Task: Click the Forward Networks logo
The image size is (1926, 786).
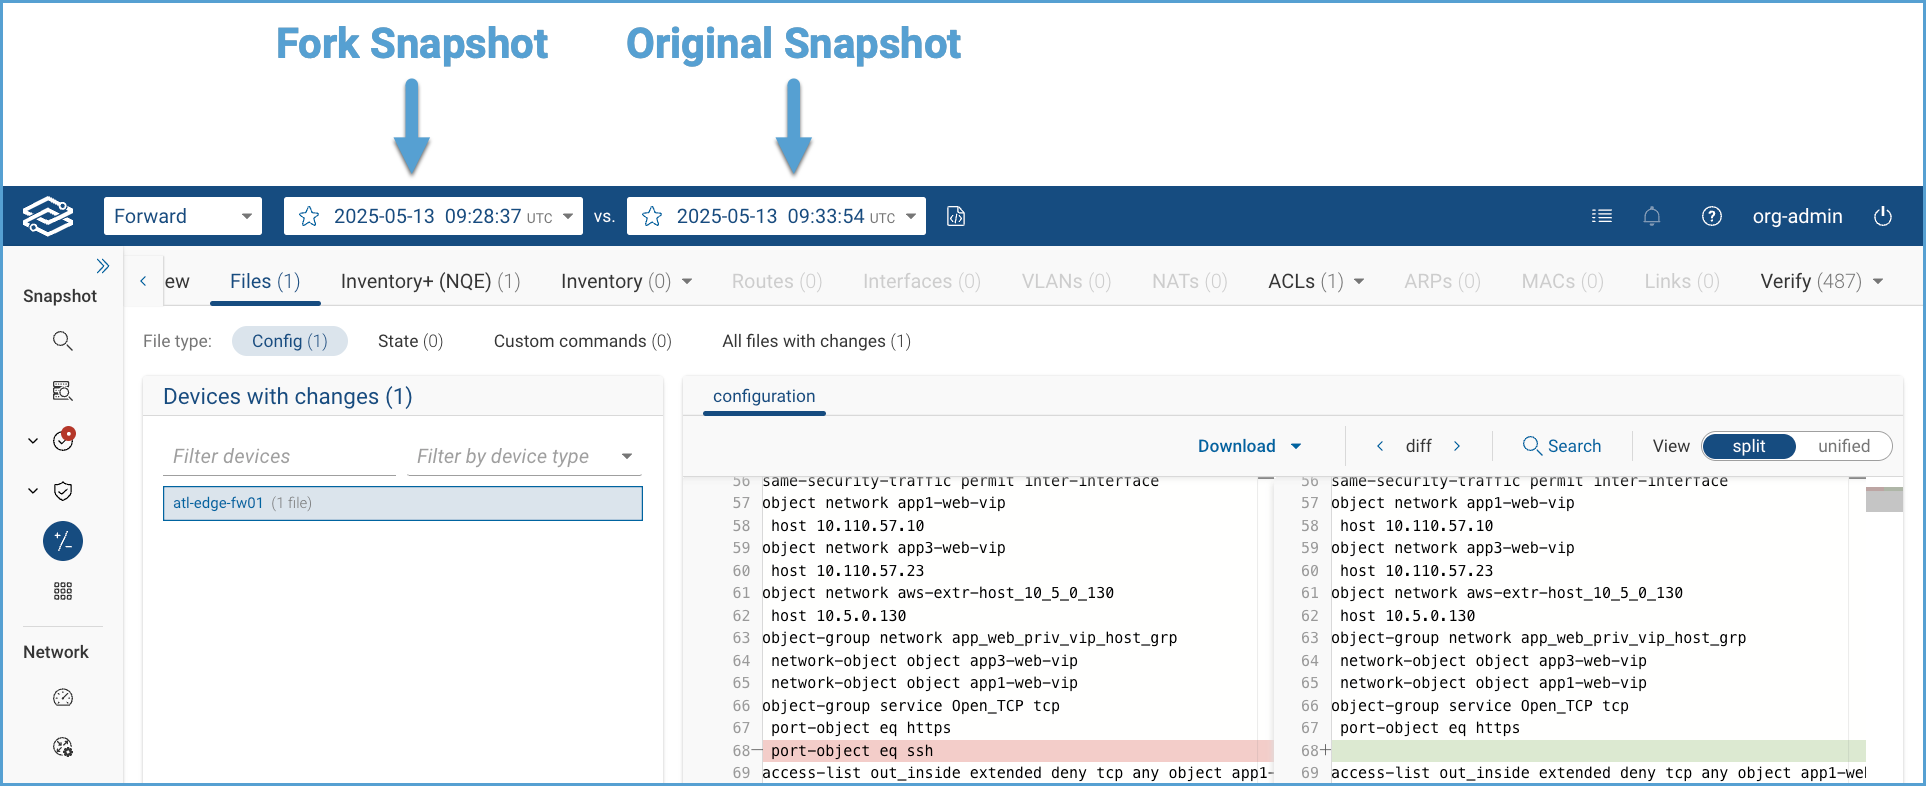Action: 48,216
